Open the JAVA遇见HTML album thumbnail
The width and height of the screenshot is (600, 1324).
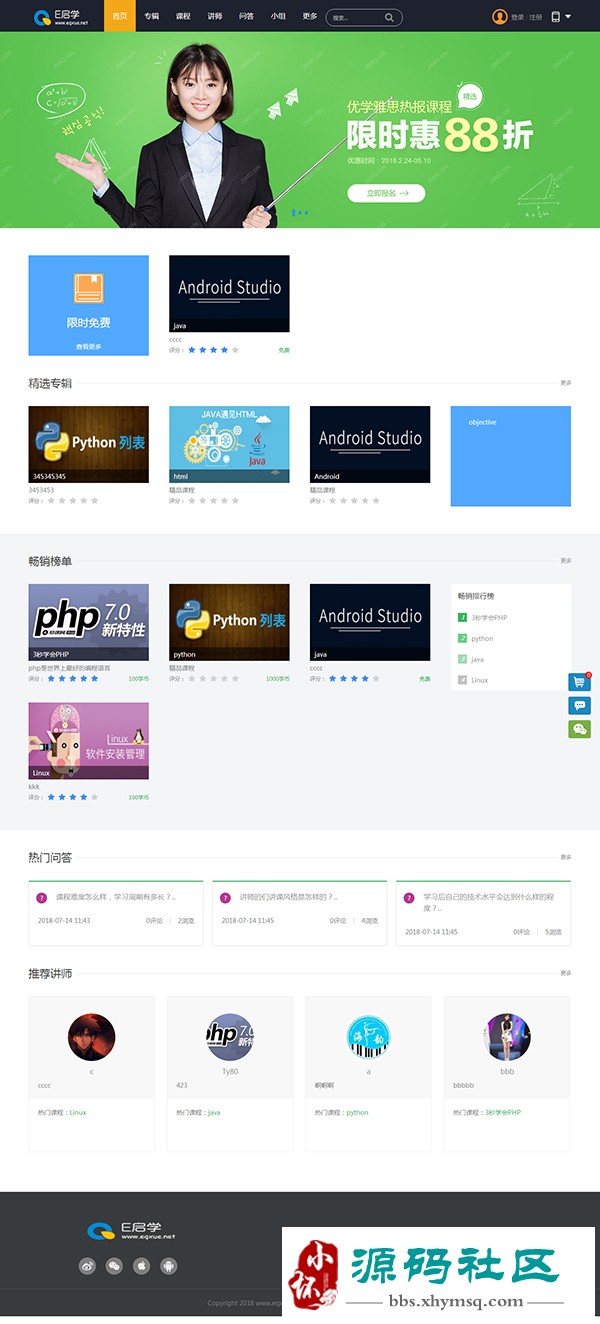pyautogui.click(x=229, y=444)
